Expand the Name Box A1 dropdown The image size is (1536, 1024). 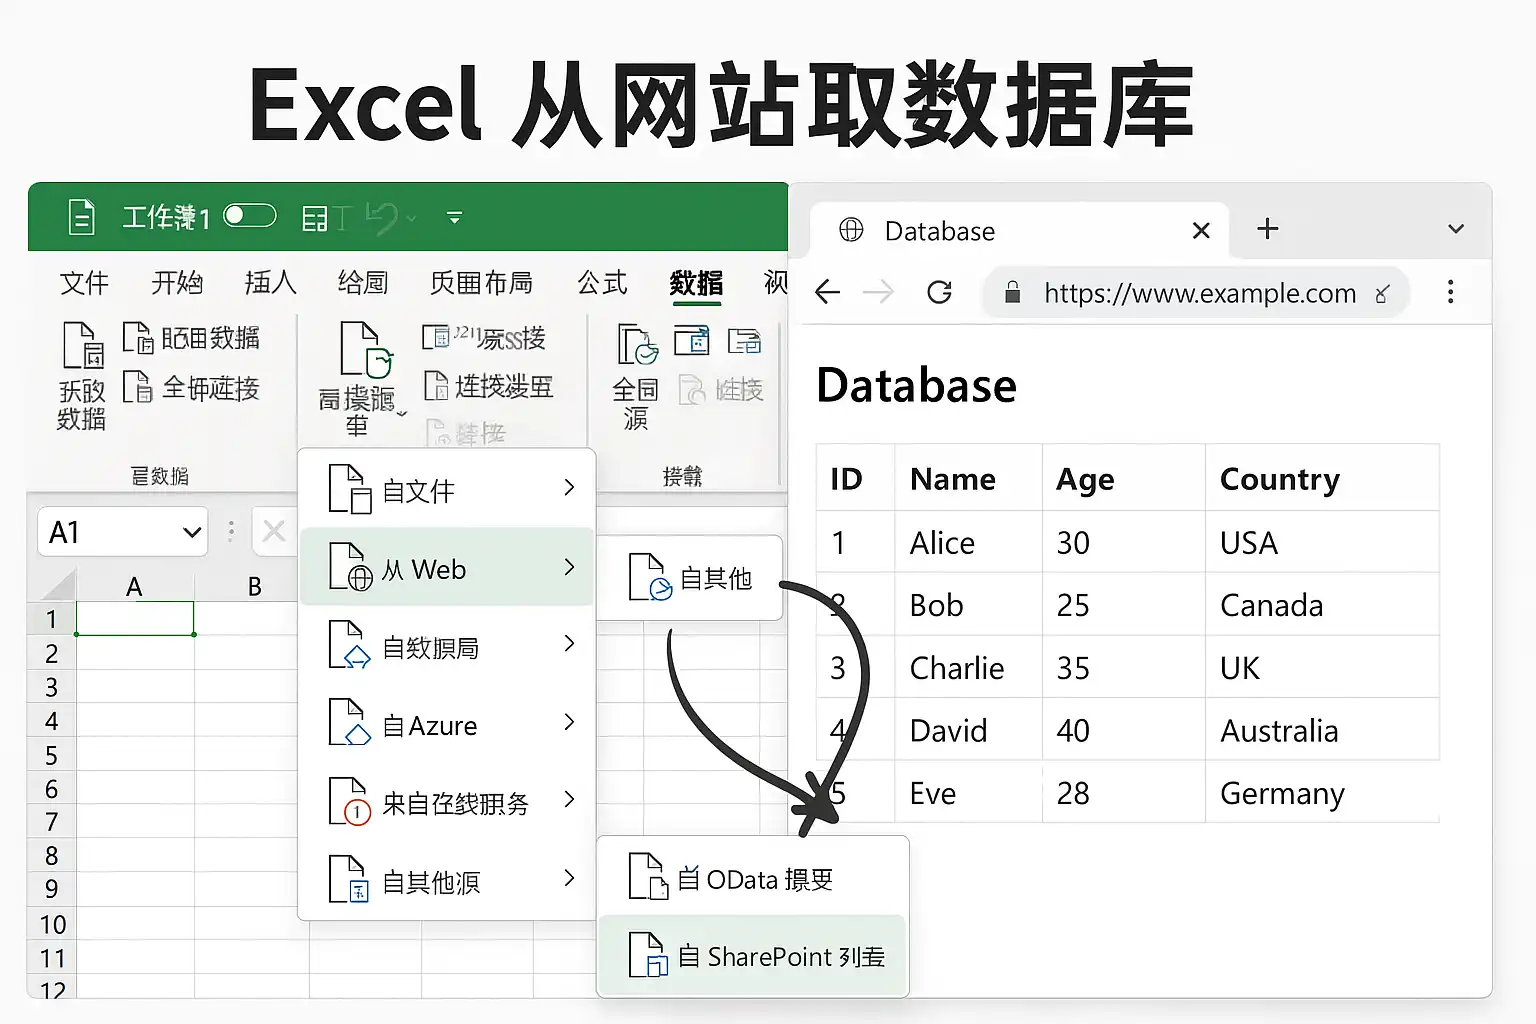coord(192,532)
